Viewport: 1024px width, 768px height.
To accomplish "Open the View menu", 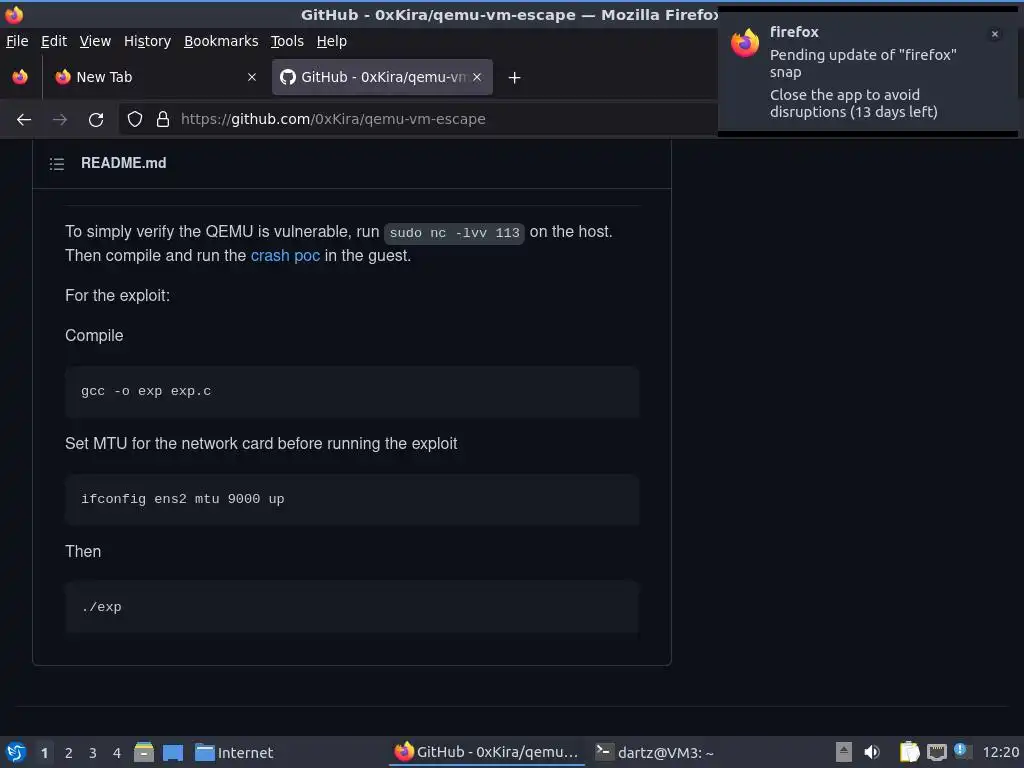I will [95, 41].
